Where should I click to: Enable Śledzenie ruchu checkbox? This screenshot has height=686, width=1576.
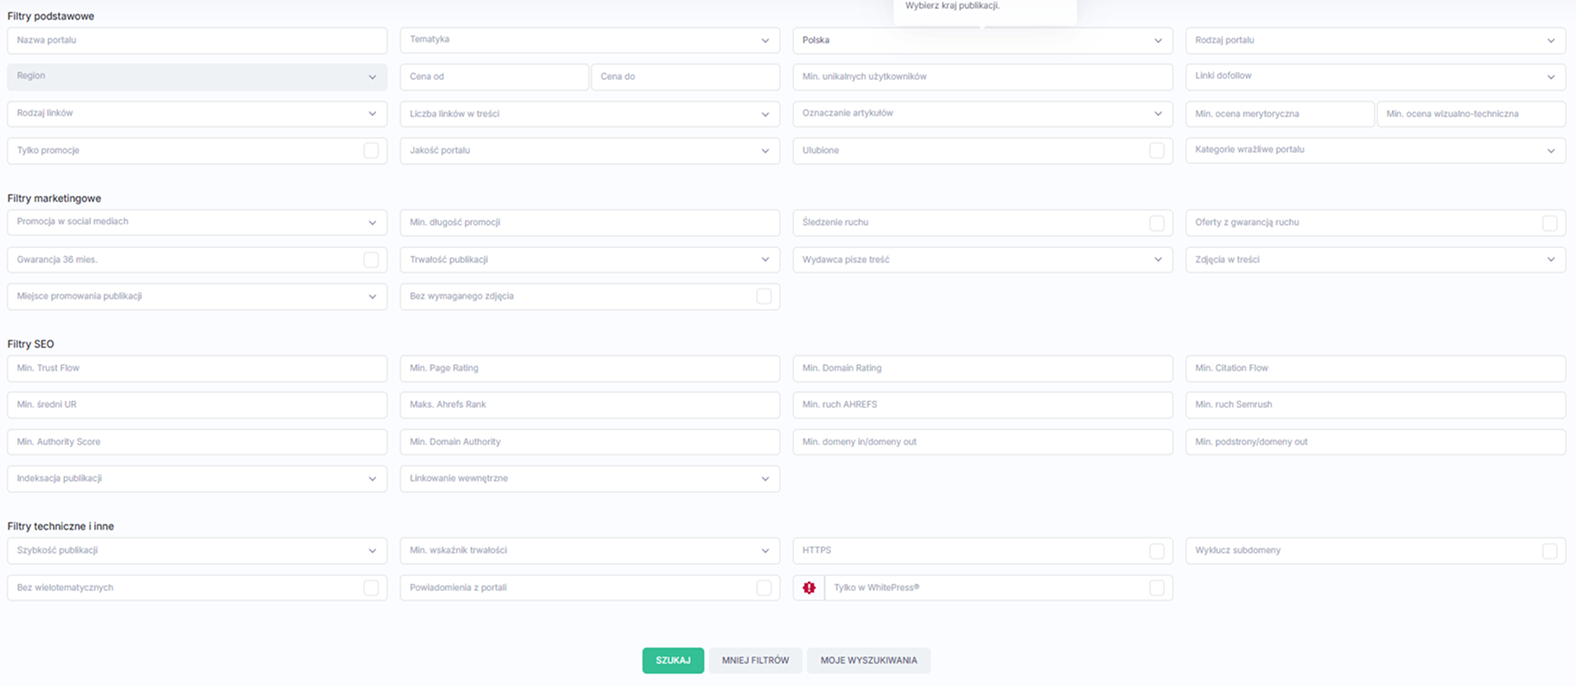click(x=1157, y=223)
